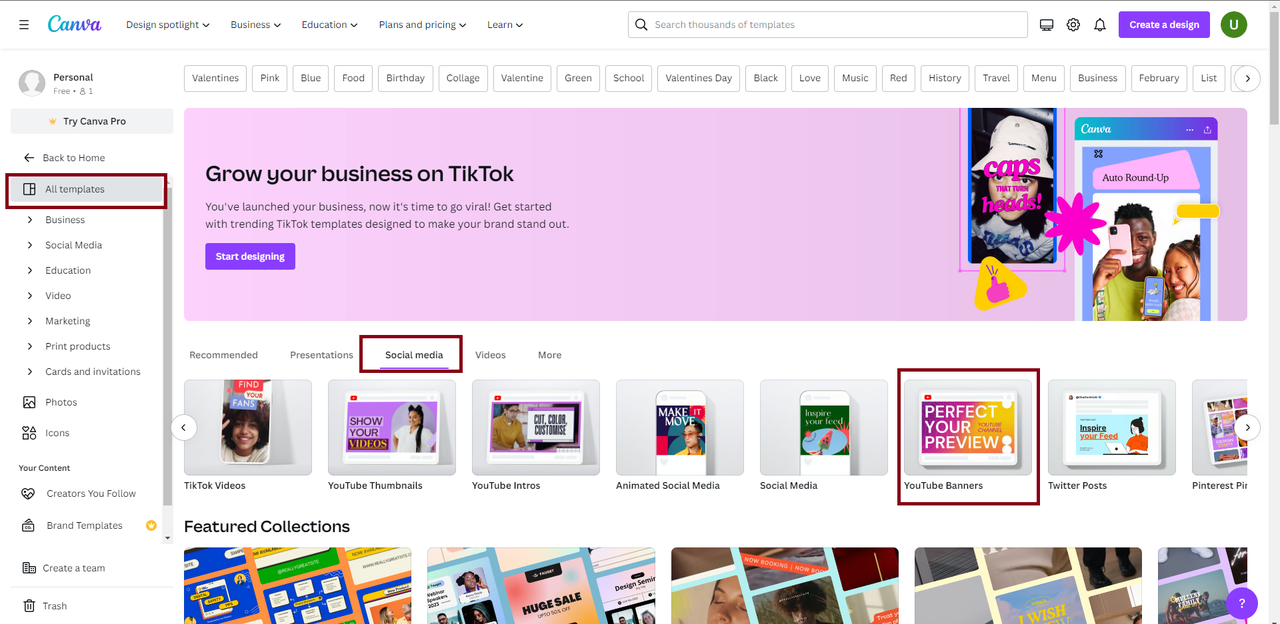Open the Twitter Posts card

[x=1112, y=427]
